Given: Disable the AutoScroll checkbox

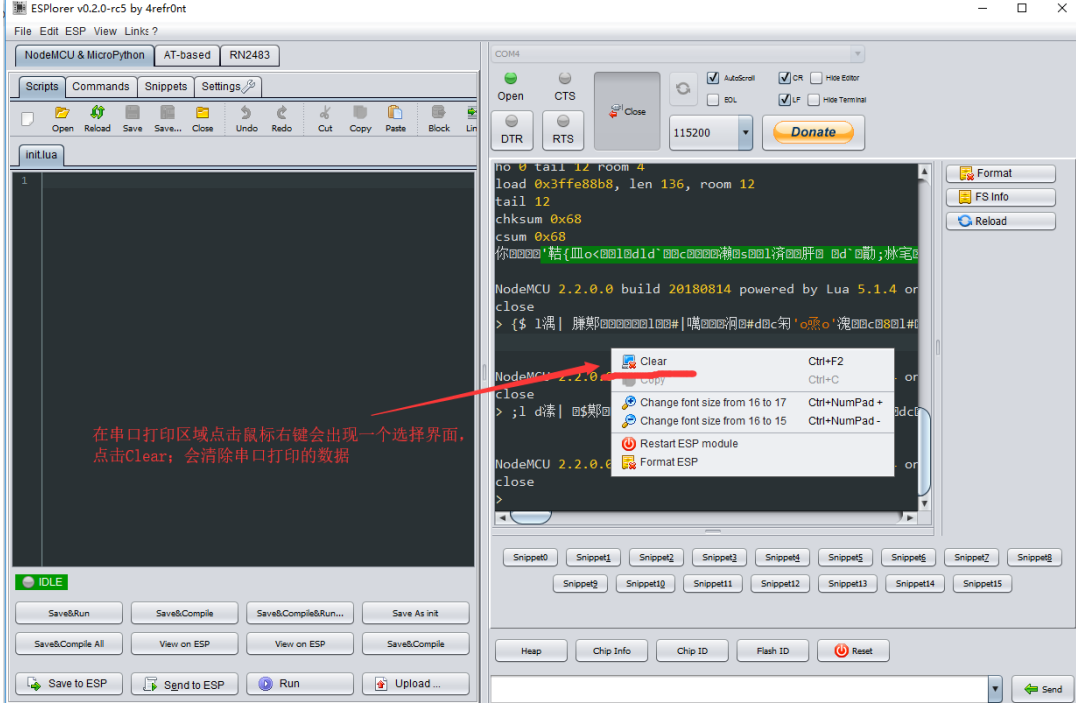Looking at the screenshot, I should point(713,78).
